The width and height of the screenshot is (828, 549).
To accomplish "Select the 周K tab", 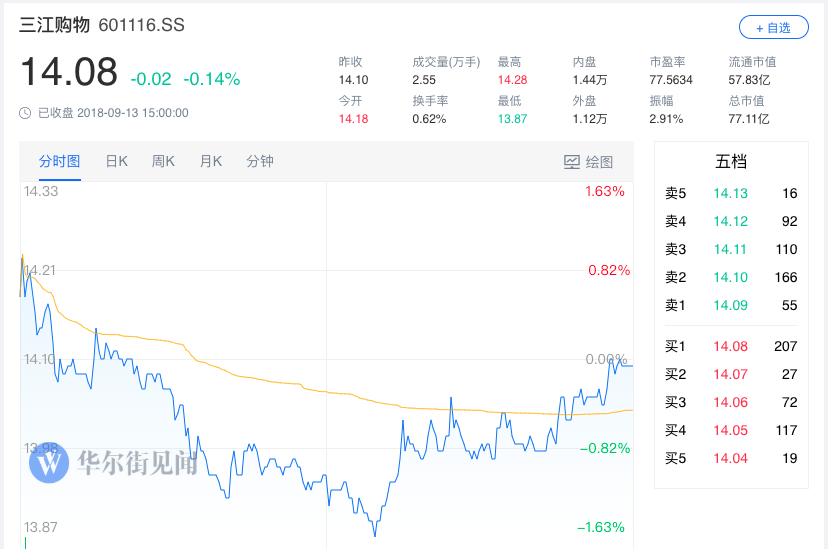I will (163, 161).
